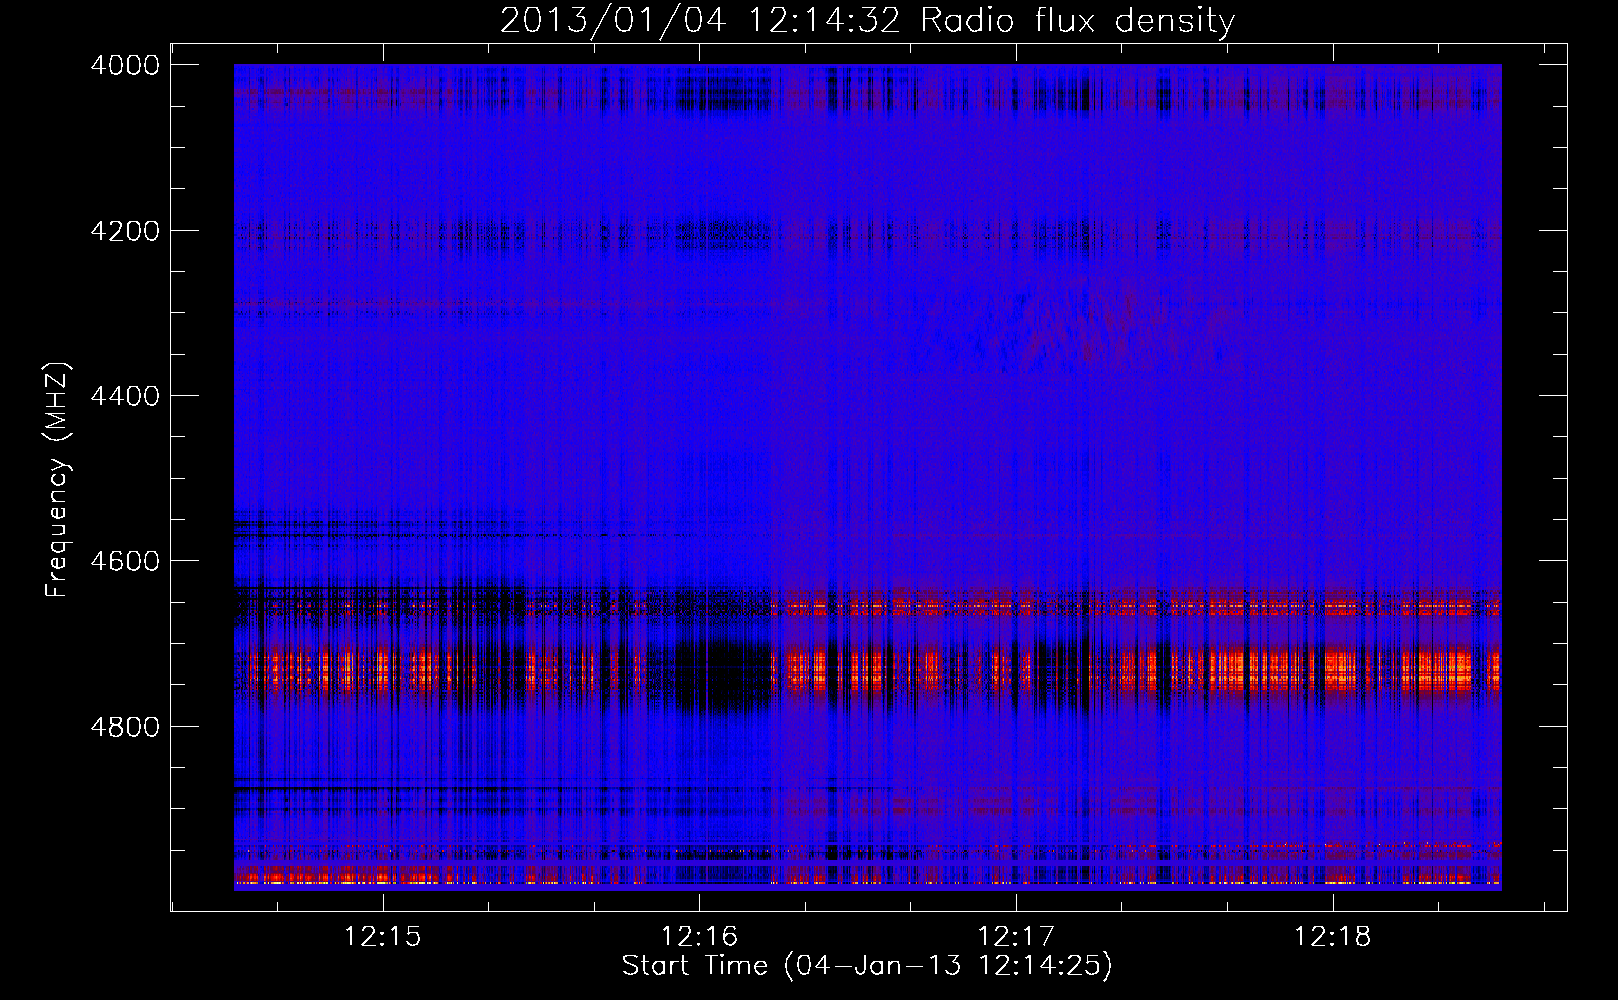Click the 12:16 time tick label
The width and height of the screenshot is (1618, 1000).
coord(699,937)
